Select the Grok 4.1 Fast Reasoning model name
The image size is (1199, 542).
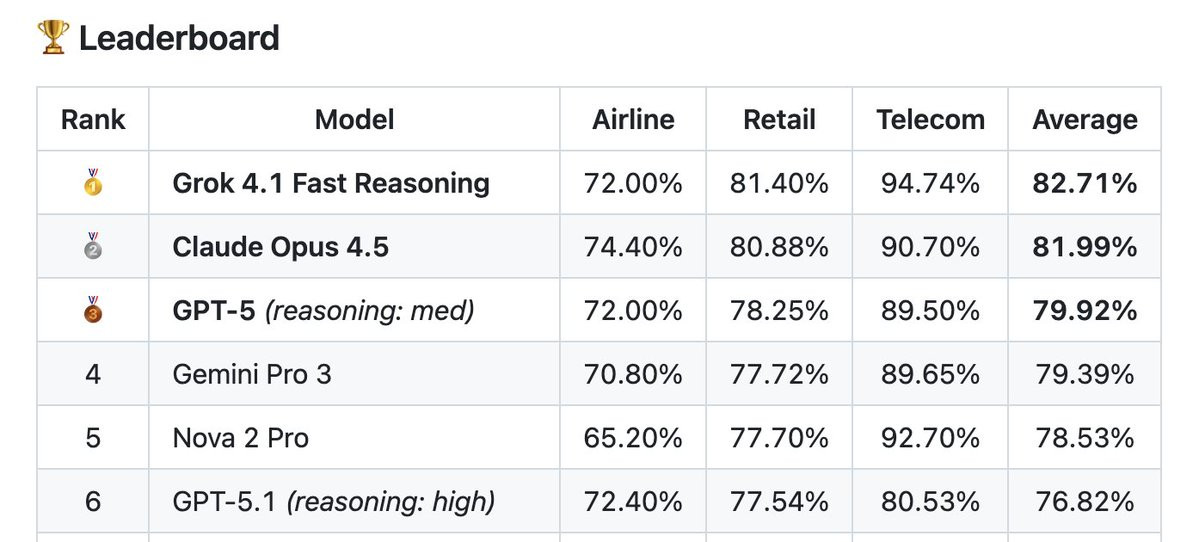[x=331, y=183]
